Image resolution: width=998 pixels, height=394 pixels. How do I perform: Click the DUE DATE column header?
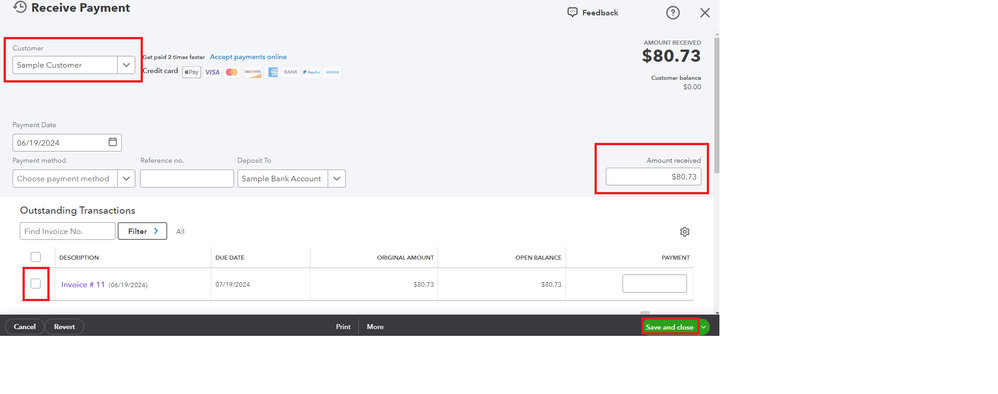click(x=230, y=258)
